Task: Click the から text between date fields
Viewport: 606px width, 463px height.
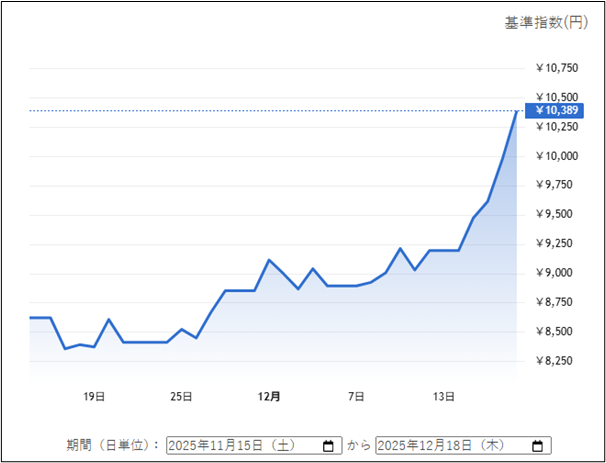Action: point(358,446)
